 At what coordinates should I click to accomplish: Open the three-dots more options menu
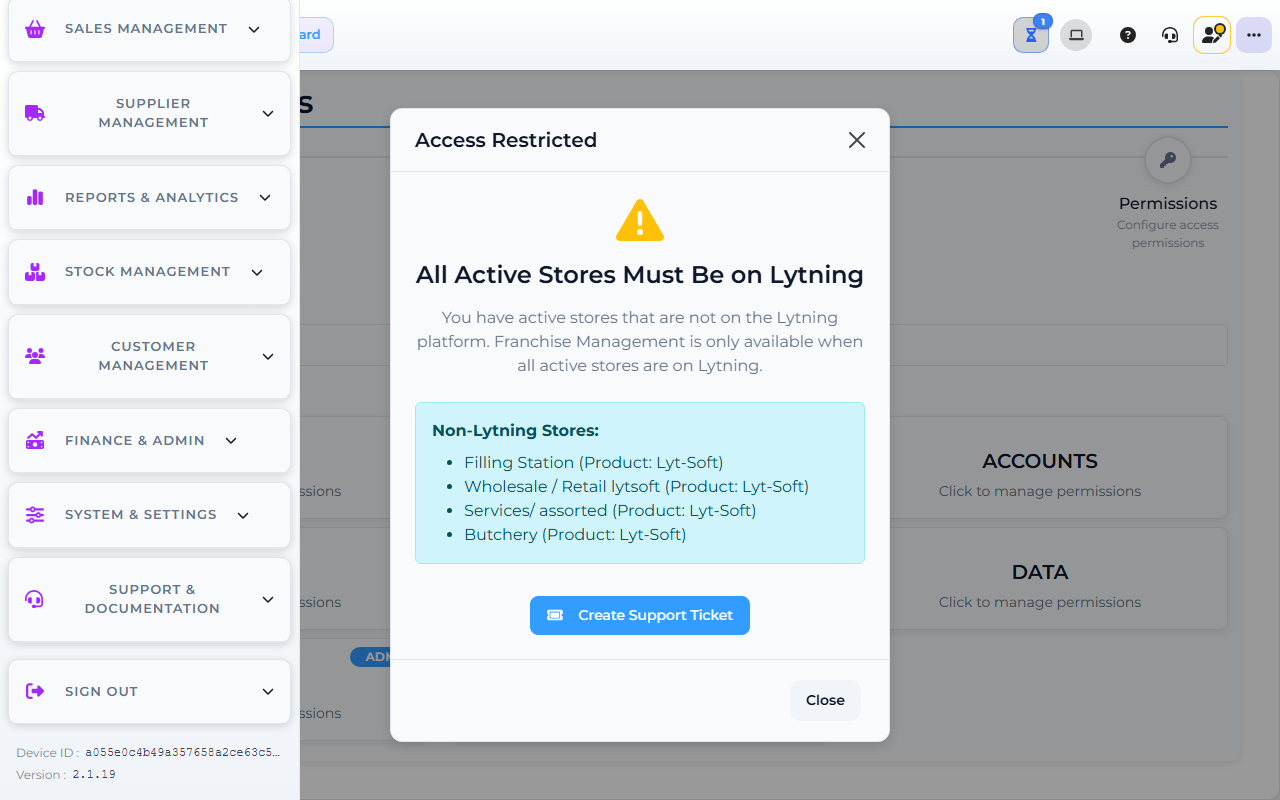pos(1254,35)
